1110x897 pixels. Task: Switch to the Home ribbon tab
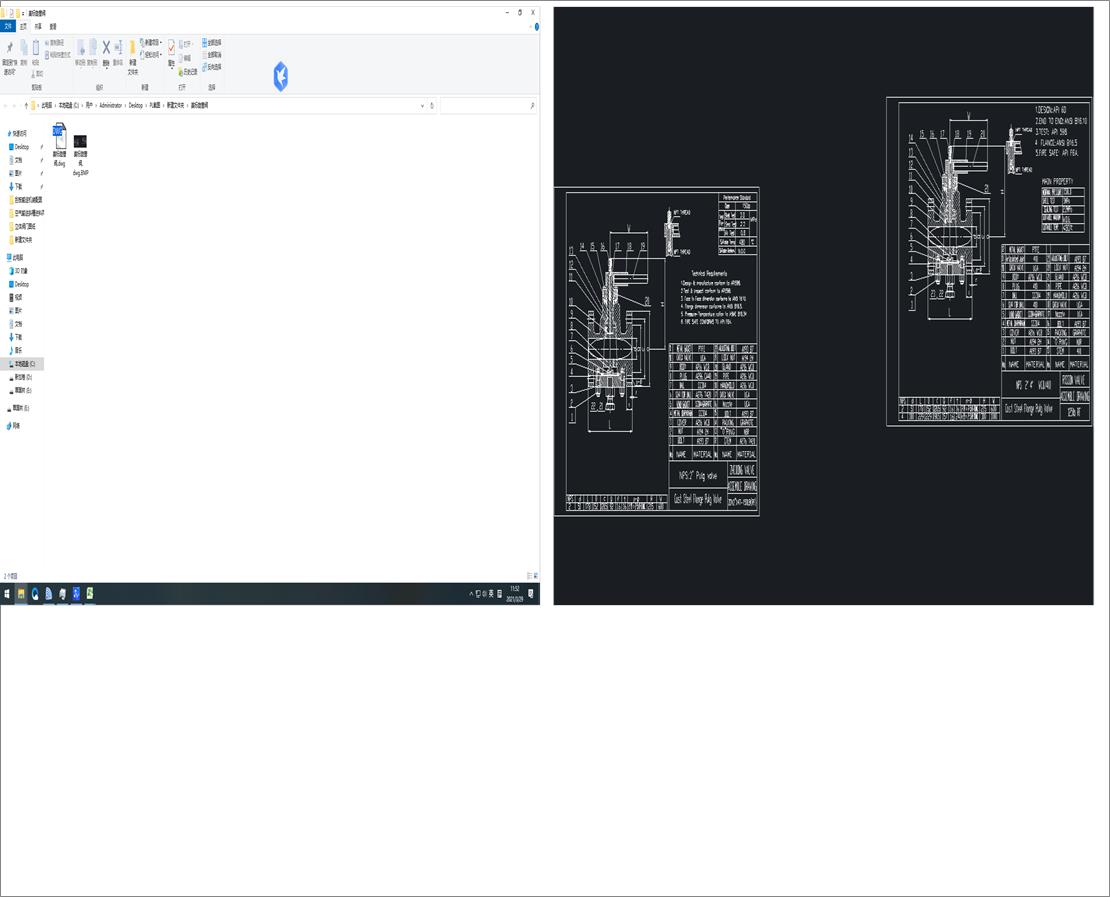click(x=23, y=26)
